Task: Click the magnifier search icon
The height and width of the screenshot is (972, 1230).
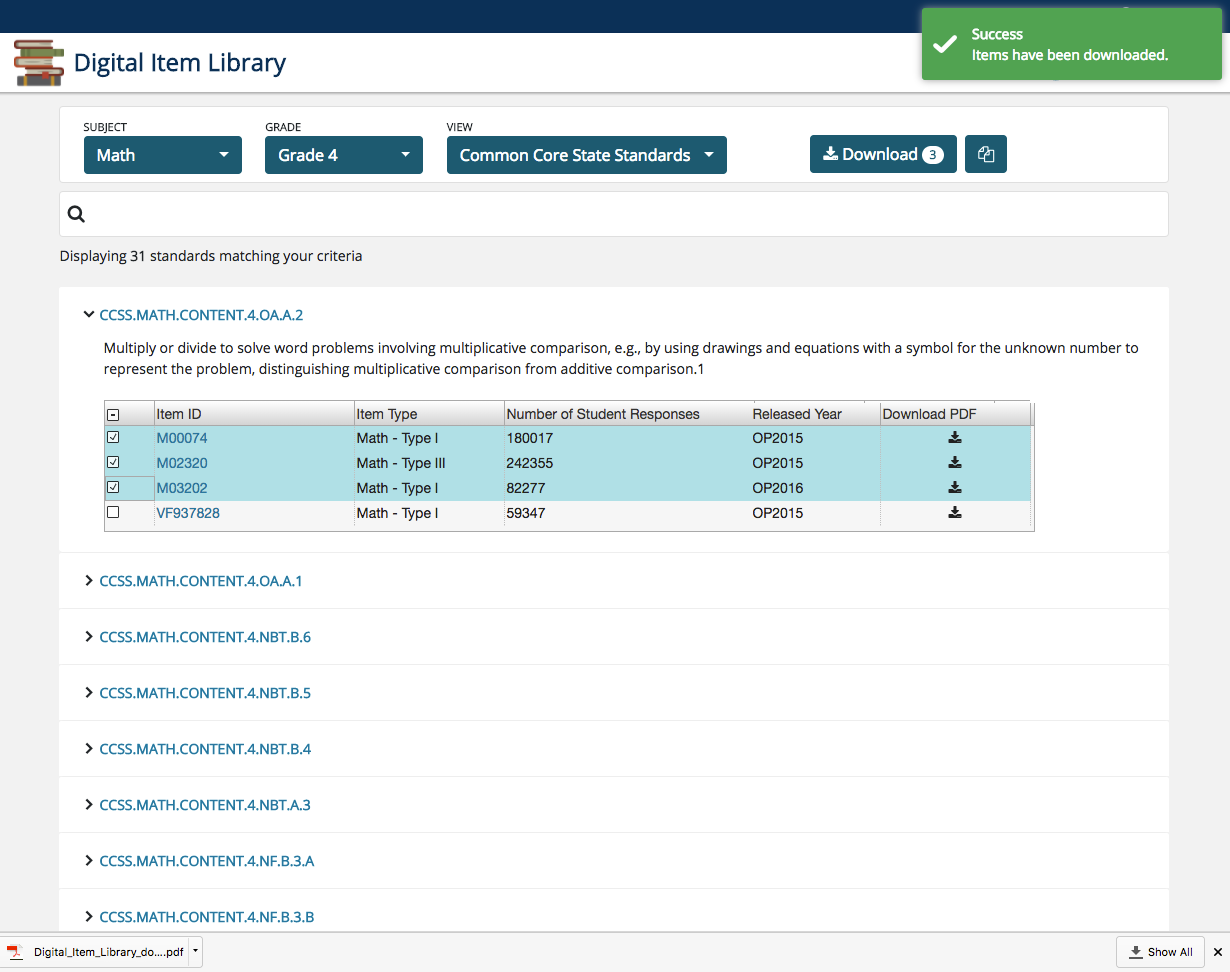Action: [x=76, y=213]
